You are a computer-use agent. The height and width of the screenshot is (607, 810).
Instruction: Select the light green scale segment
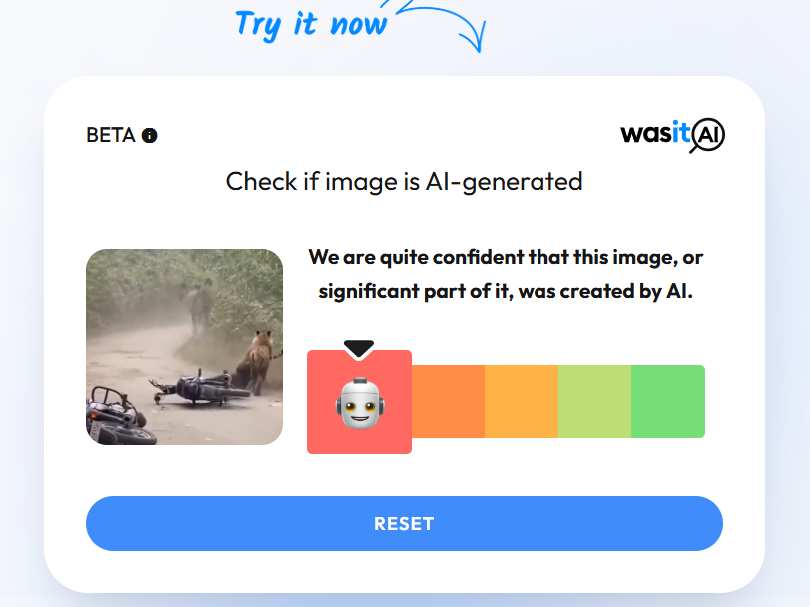[x=595, y=401]
